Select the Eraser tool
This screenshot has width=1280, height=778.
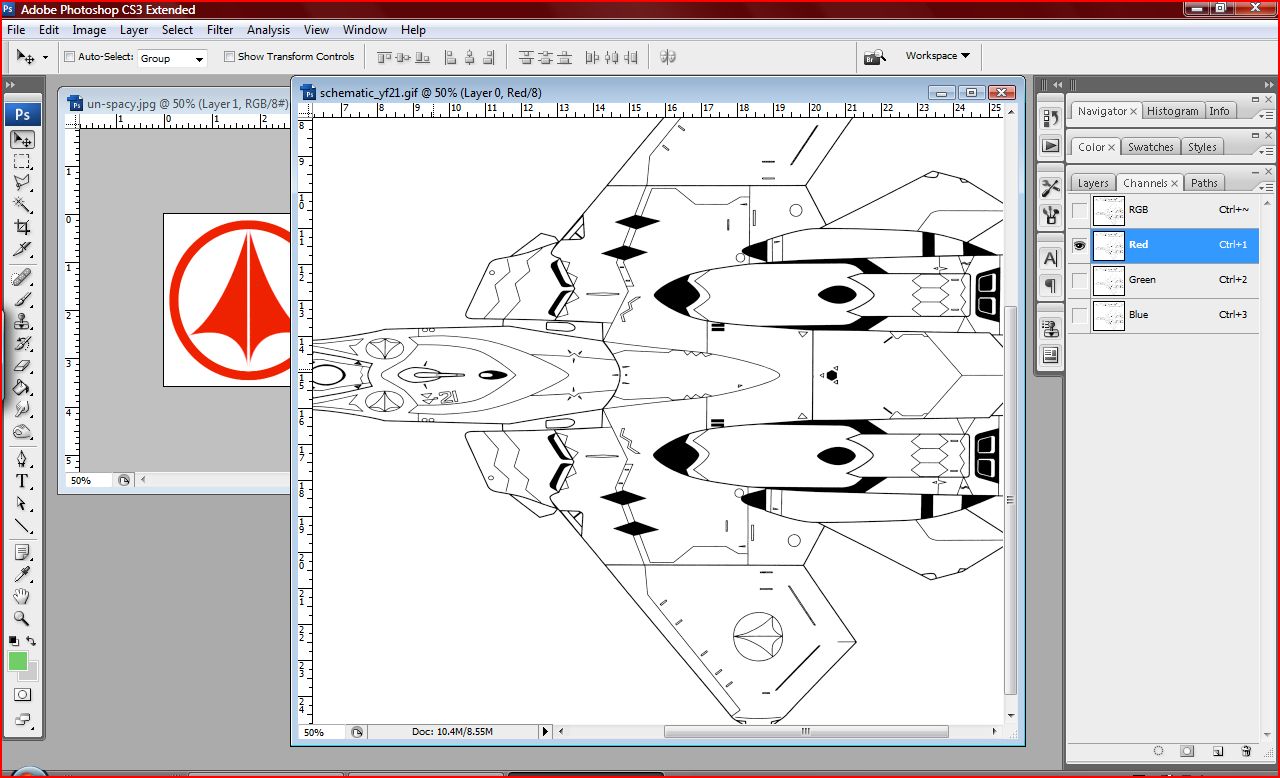[22, 365]
